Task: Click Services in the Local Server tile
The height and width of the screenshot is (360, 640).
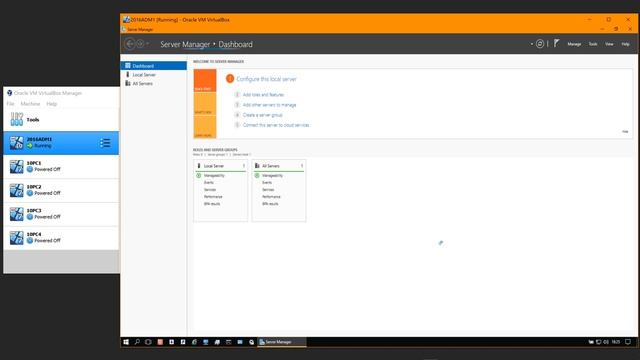Action: pos(210,190)
